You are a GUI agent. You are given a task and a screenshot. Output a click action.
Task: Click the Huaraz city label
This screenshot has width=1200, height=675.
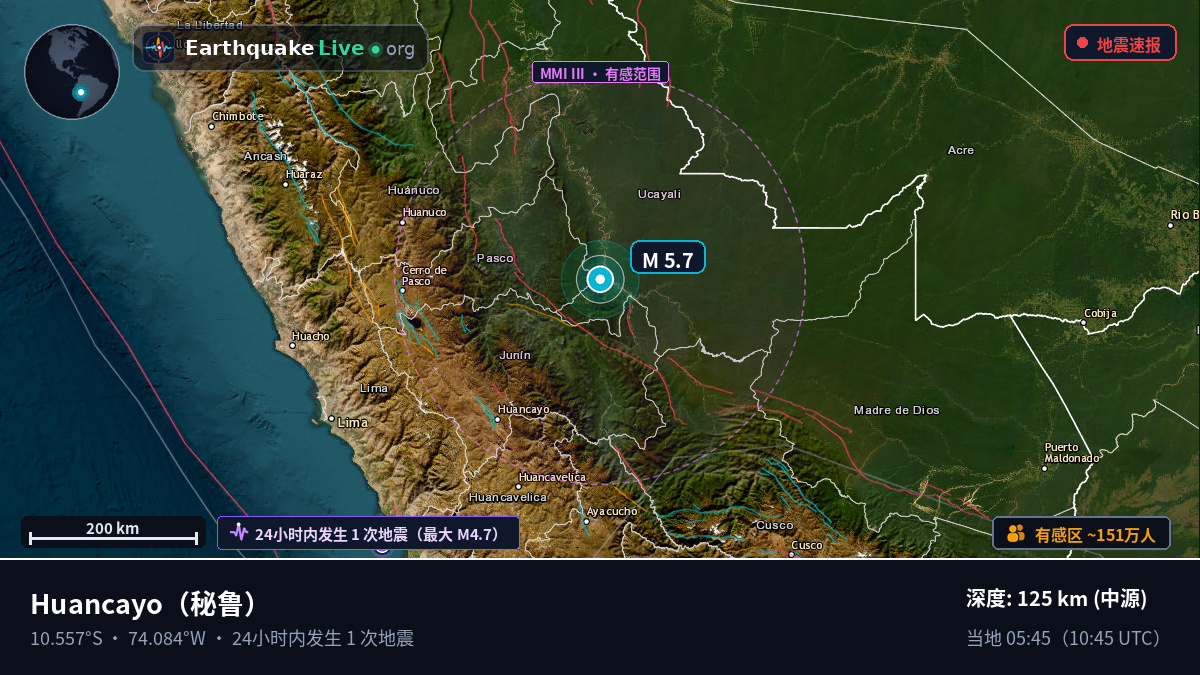(304, 174)
